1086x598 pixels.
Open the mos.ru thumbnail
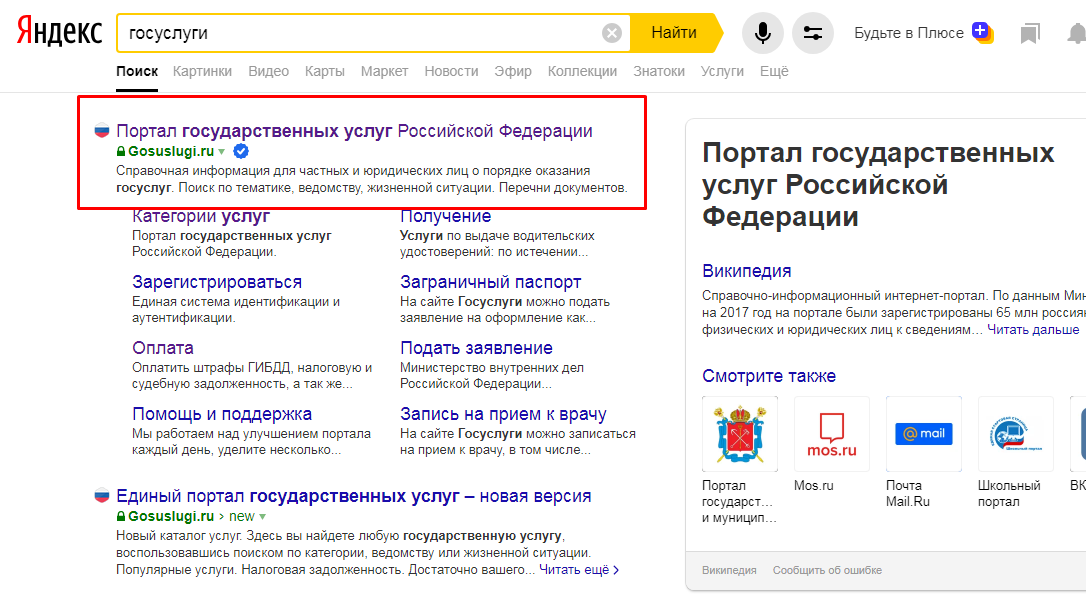pos(832,434)
